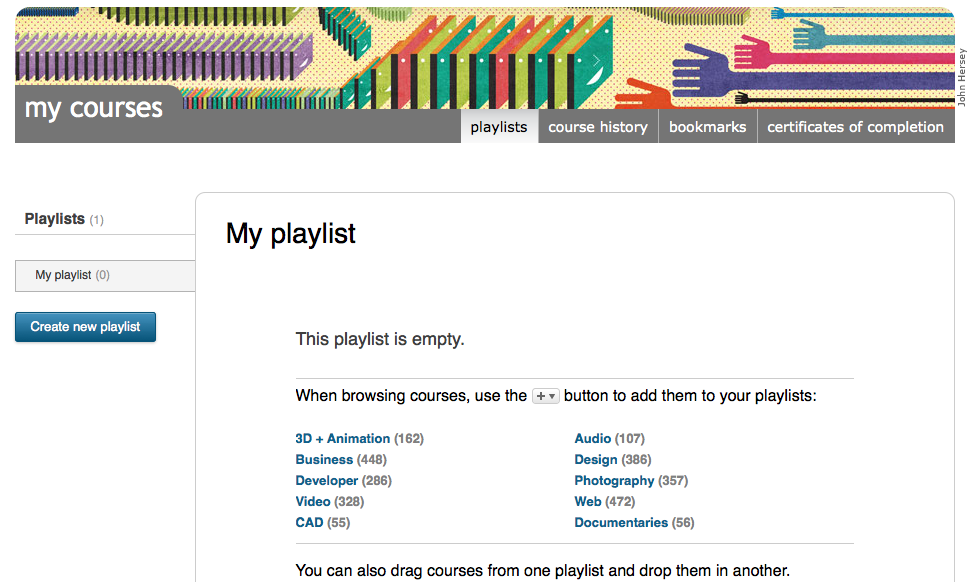
Task: Open the playlists tab
Action: (498, 127)
